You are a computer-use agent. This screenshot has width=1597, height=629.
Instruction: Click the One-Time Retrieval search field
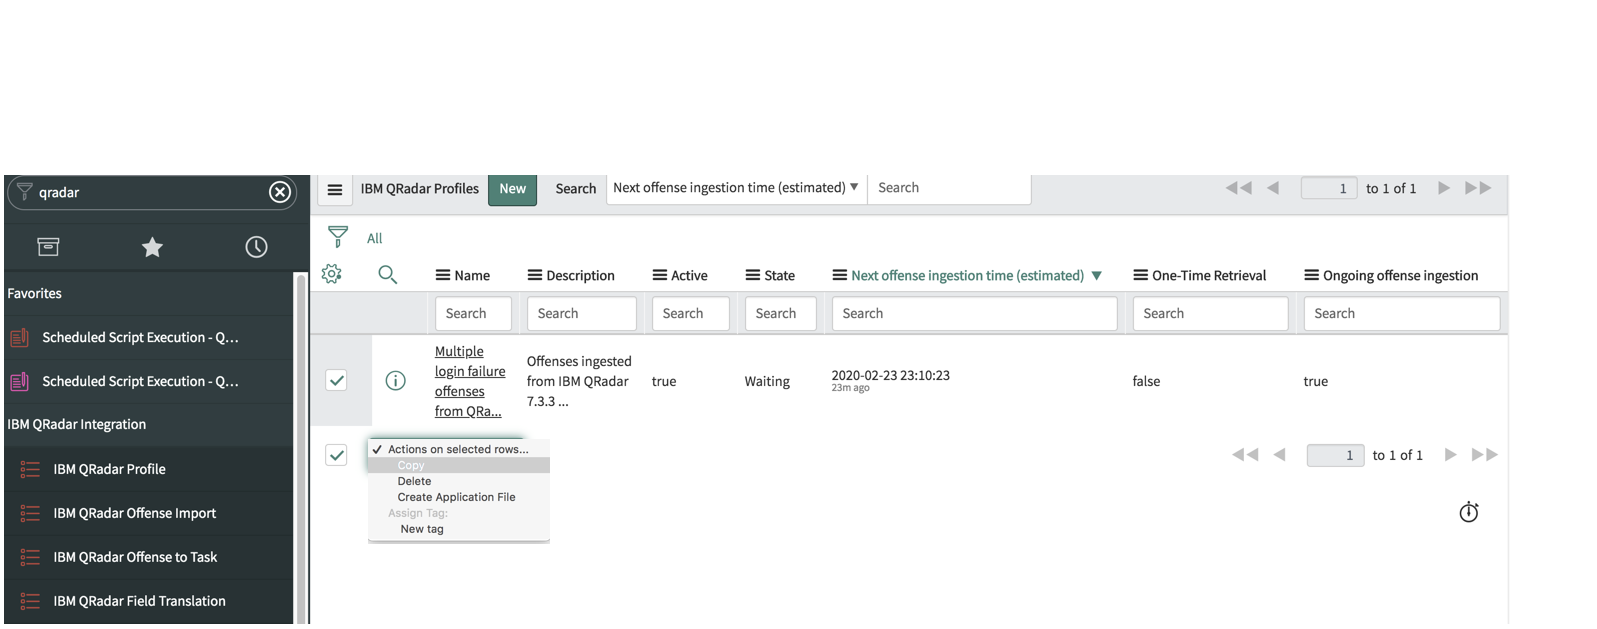tap(1211, 313)
